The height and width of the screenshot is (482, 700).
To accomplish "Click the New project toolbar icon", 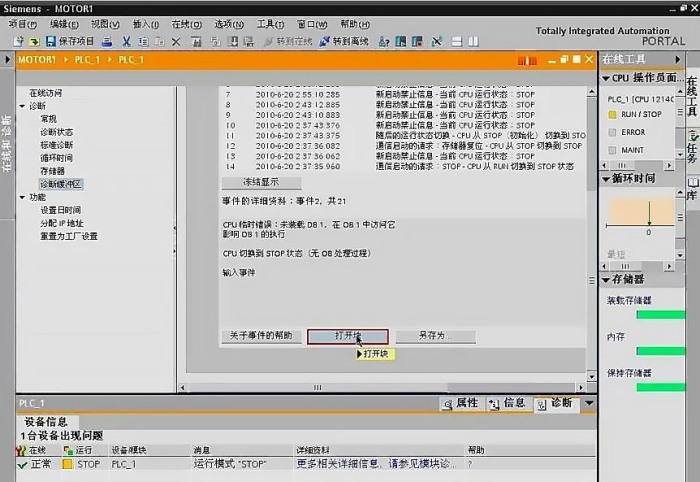I will [18, 42].
